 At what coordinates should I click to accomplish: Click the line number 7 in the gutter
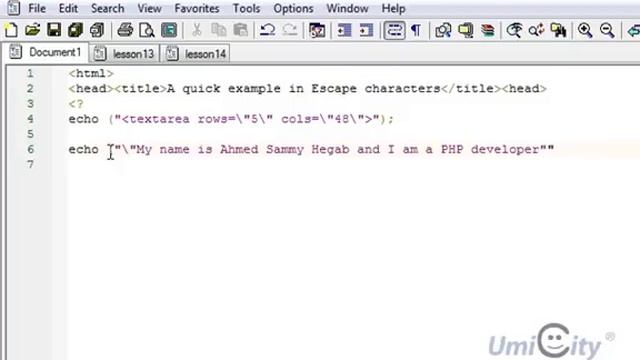(x=30, y=164)
